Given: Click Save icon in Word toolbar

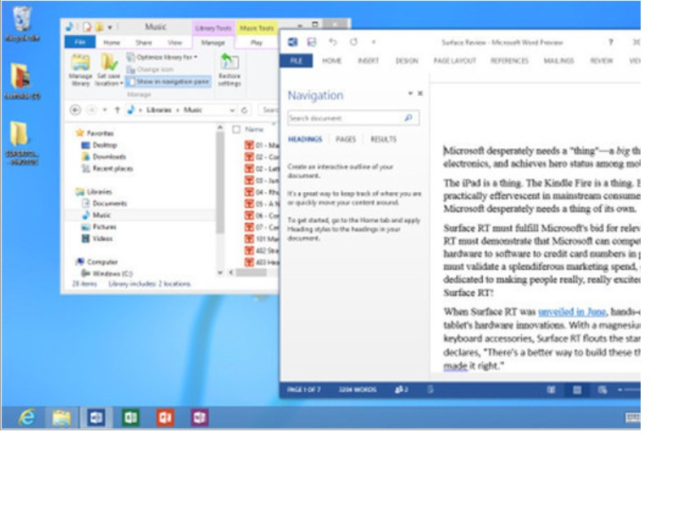Looking at the screenshot, I should [312, 42].
